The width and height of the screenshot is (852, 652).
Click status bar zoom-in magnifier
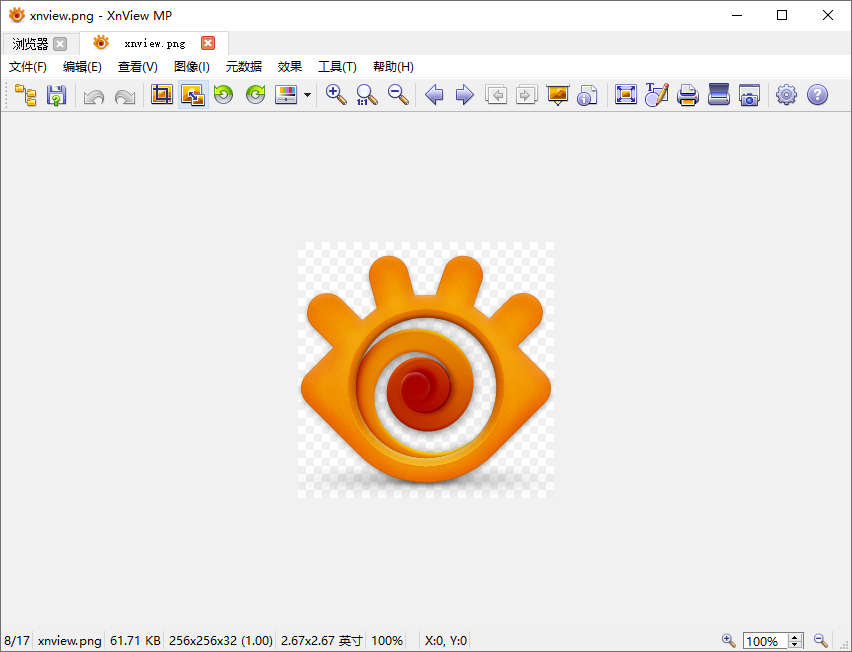click(728, 641)
